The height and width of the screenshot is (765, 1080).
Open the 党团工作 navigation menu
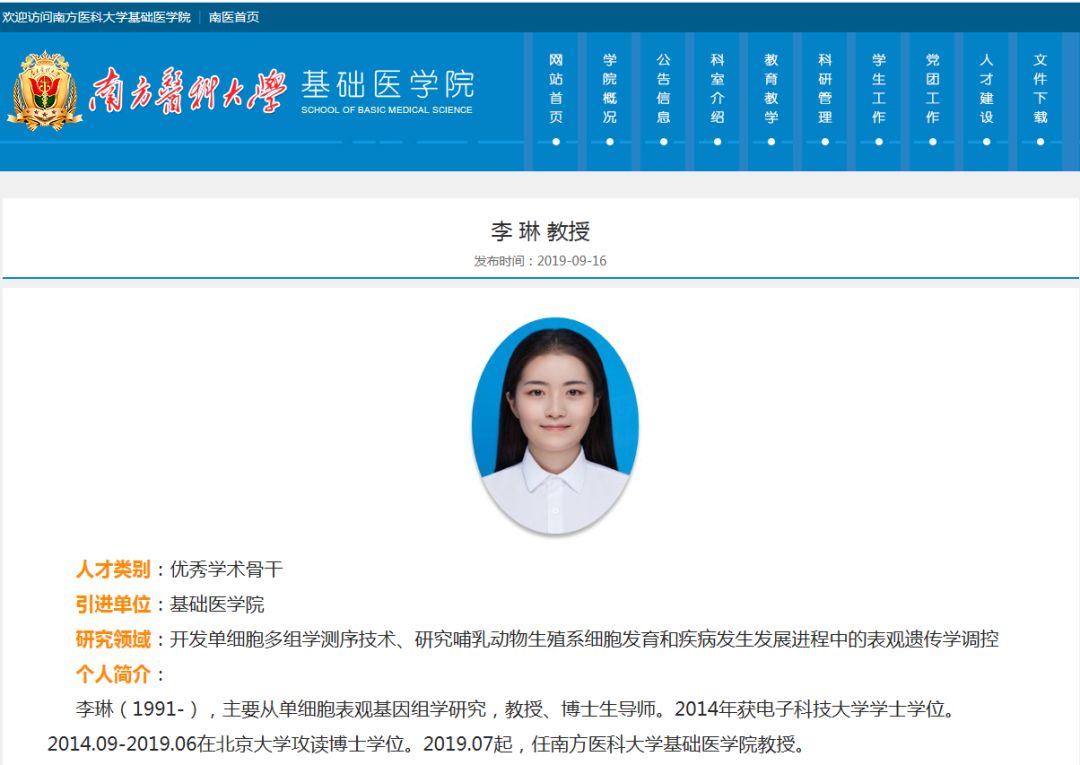coord(933,89)
